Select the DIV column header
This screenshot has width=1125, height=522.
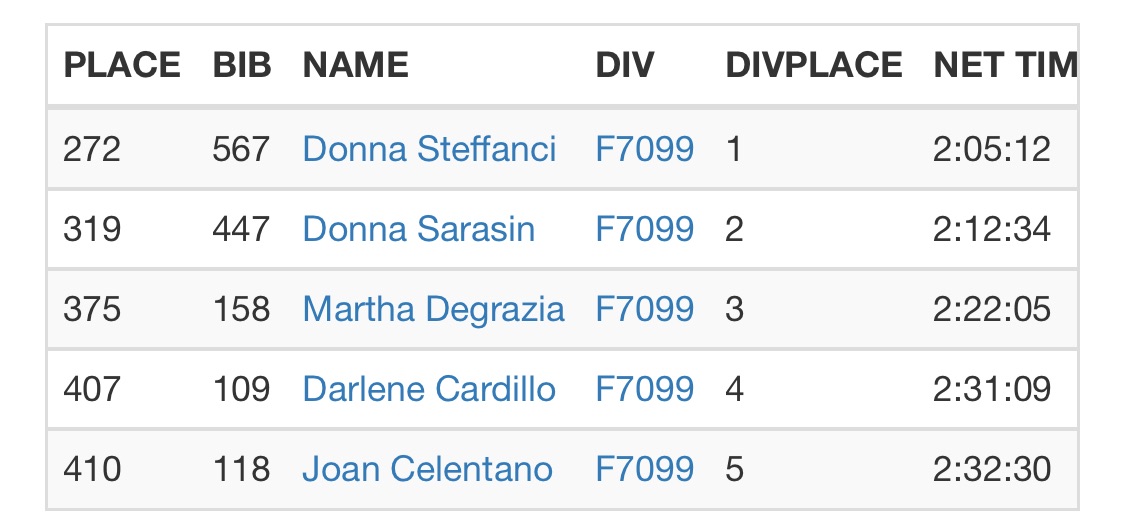tap(624, 66)
